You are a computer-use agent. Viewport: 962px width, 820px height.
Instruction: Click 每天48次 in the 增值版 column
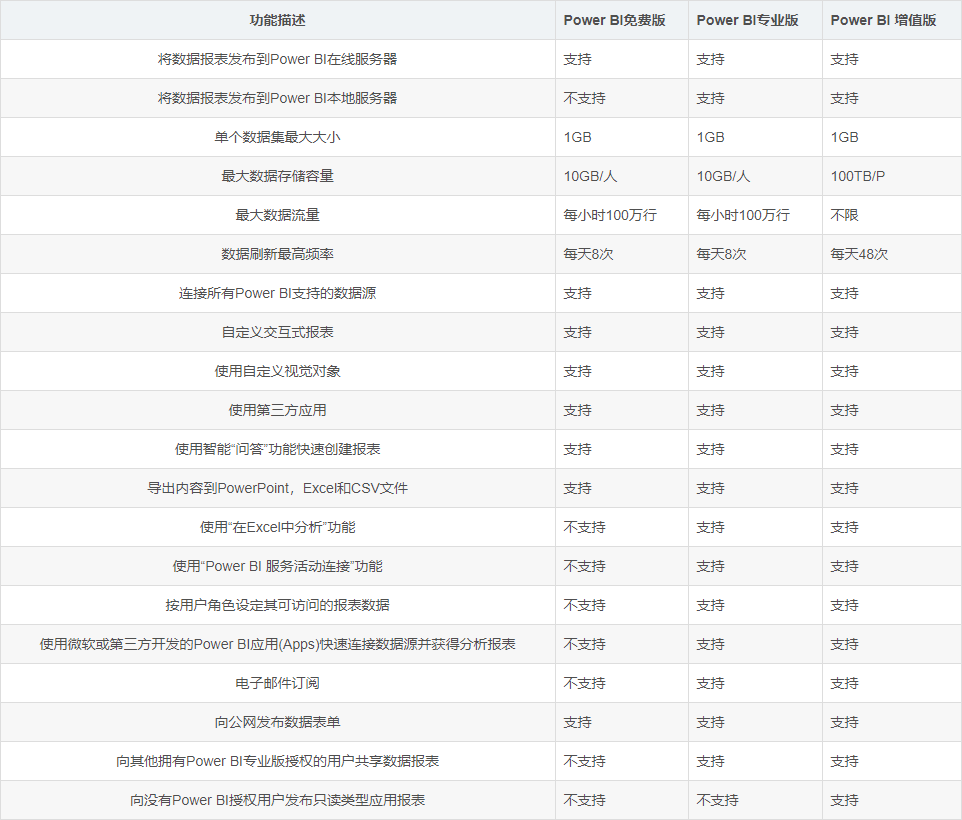[x=859, y=254]
